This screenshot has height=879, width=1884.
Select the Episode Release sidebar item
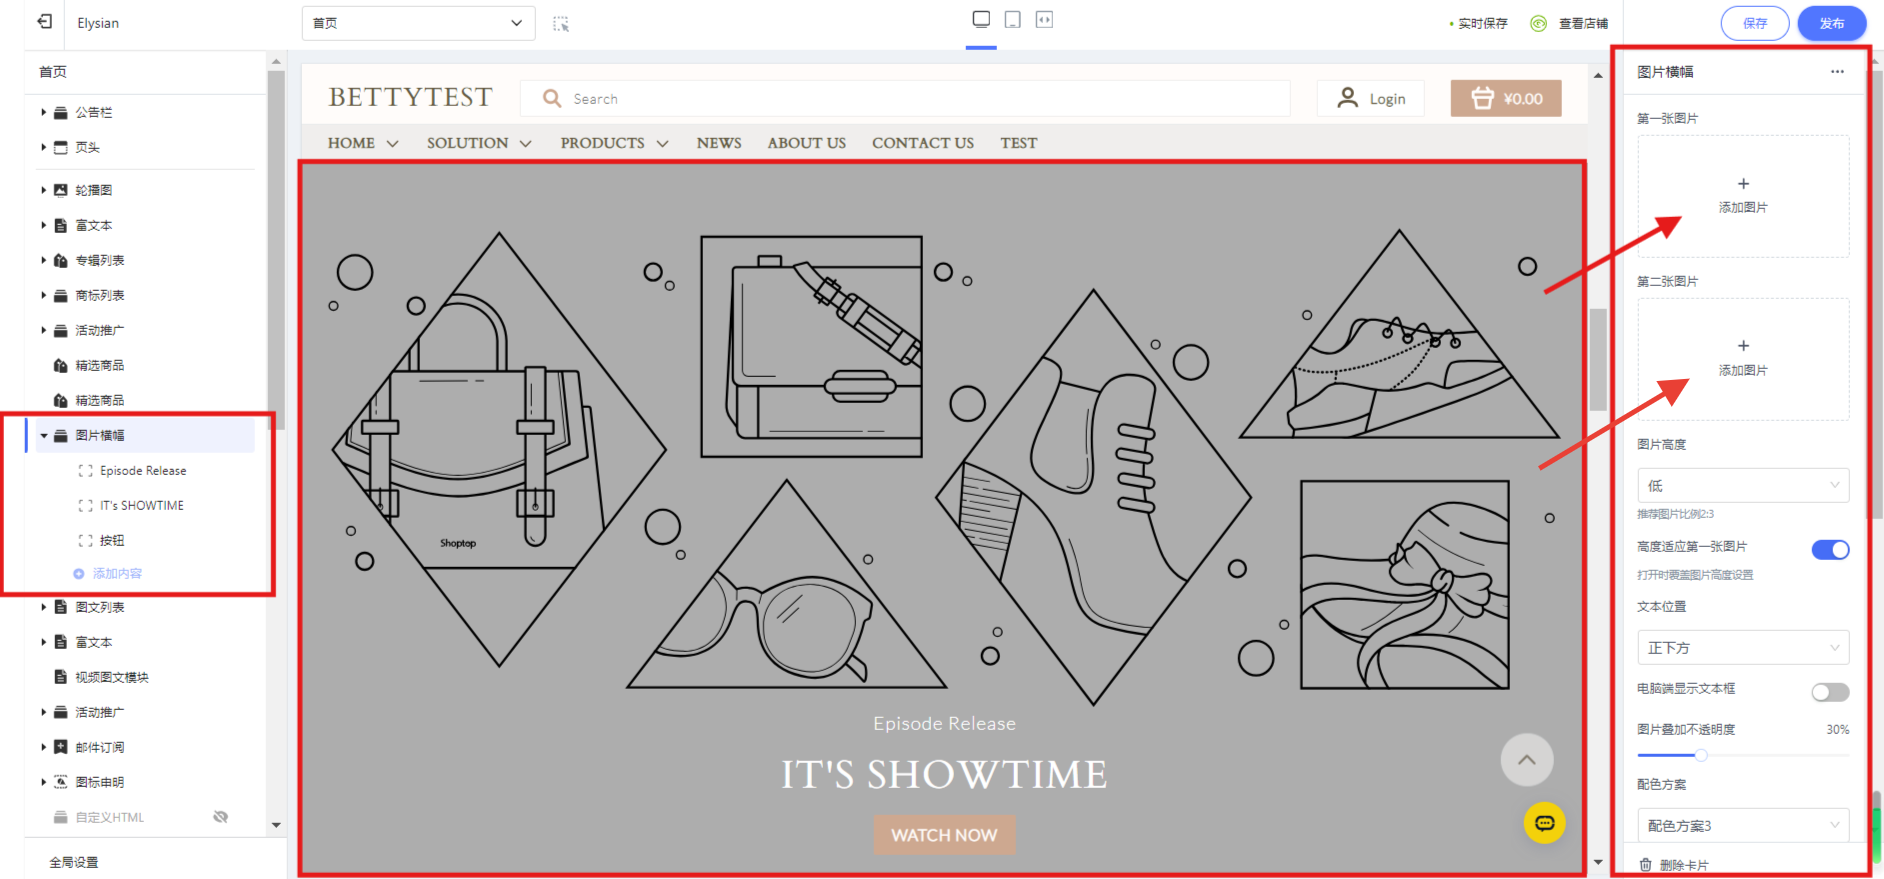tap(143, 471)
